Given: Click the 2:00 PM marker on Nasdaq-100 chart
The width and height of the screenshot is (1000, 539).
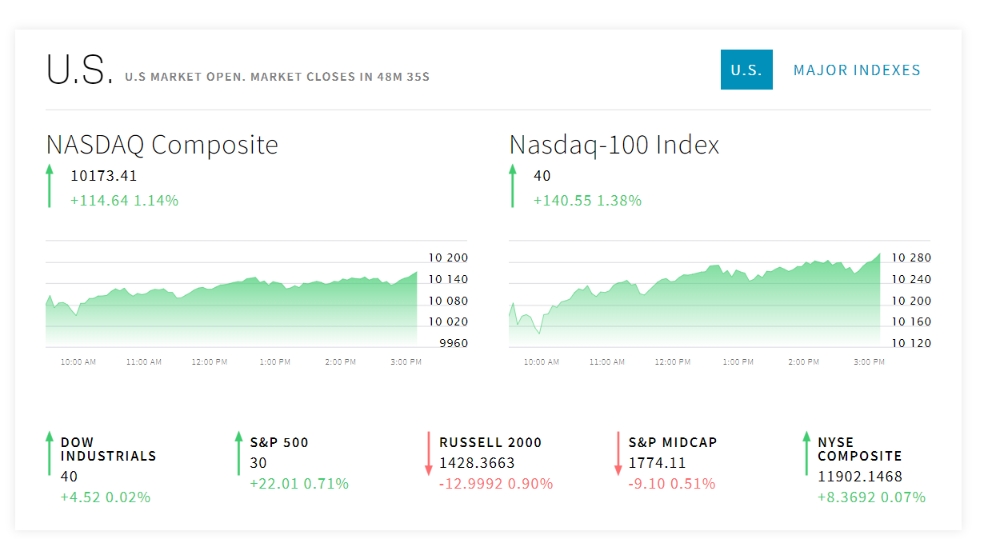Looking at the screenshot, I should click(x=803, y=362).
